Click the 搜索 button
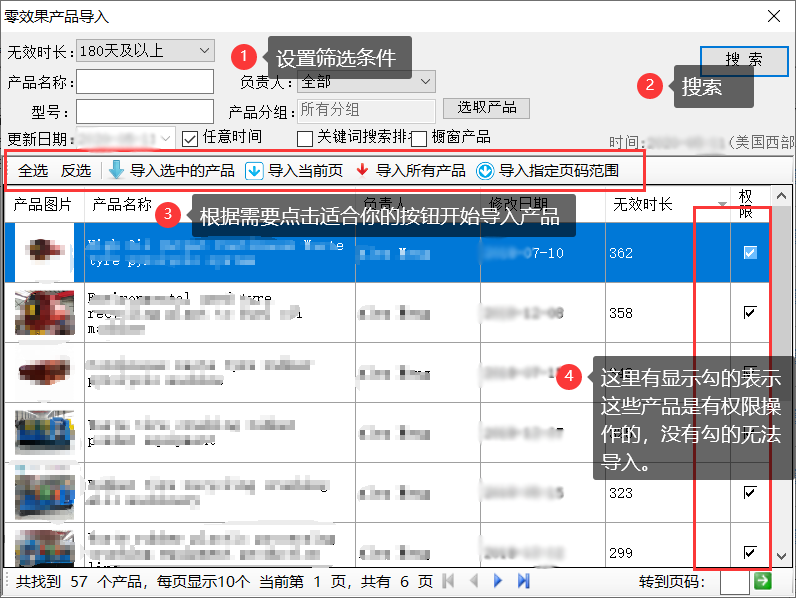The width and height of the screenshot is (796, 598). coord(744,60)
